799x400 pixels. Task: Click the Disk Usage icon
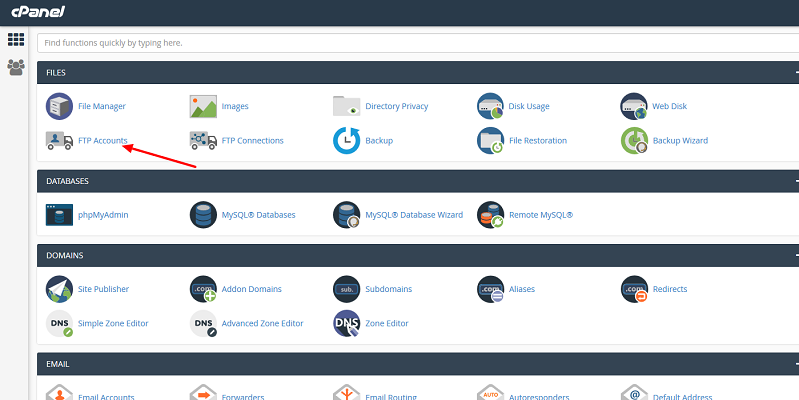coord(490,106)
